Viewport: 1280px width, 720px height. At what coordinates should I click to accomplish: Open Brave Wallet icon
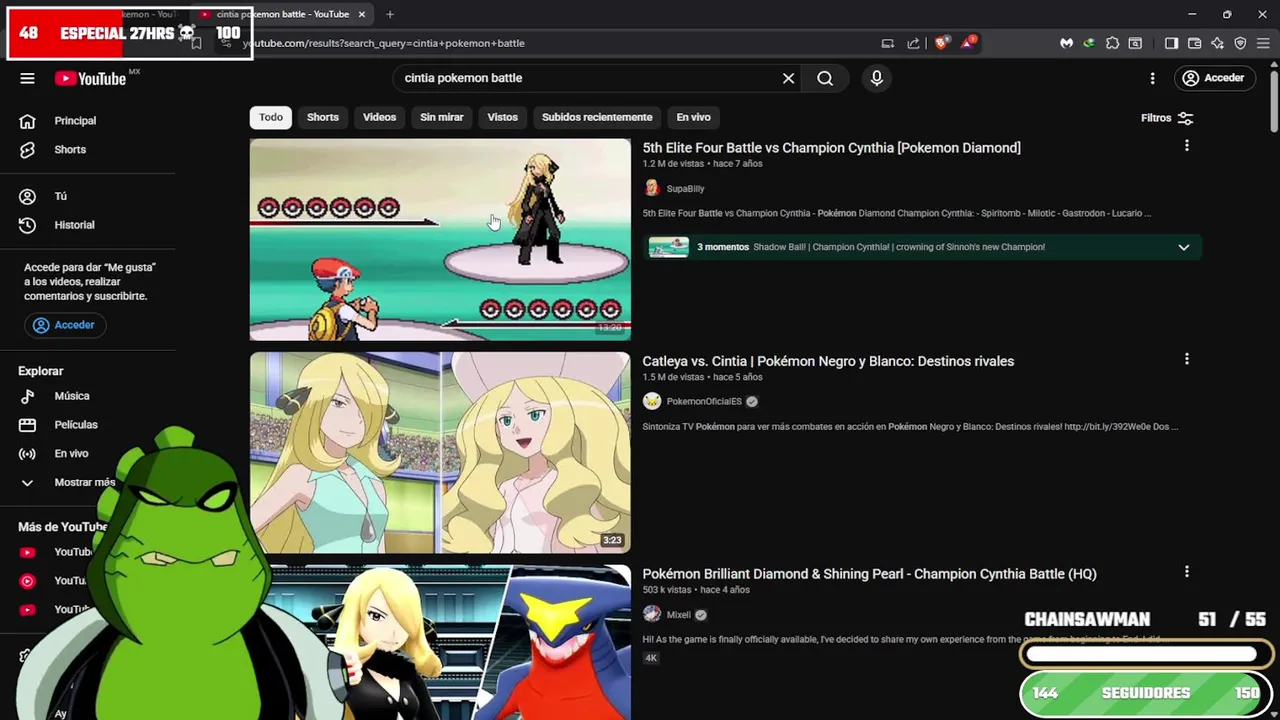coord(1194,43)
